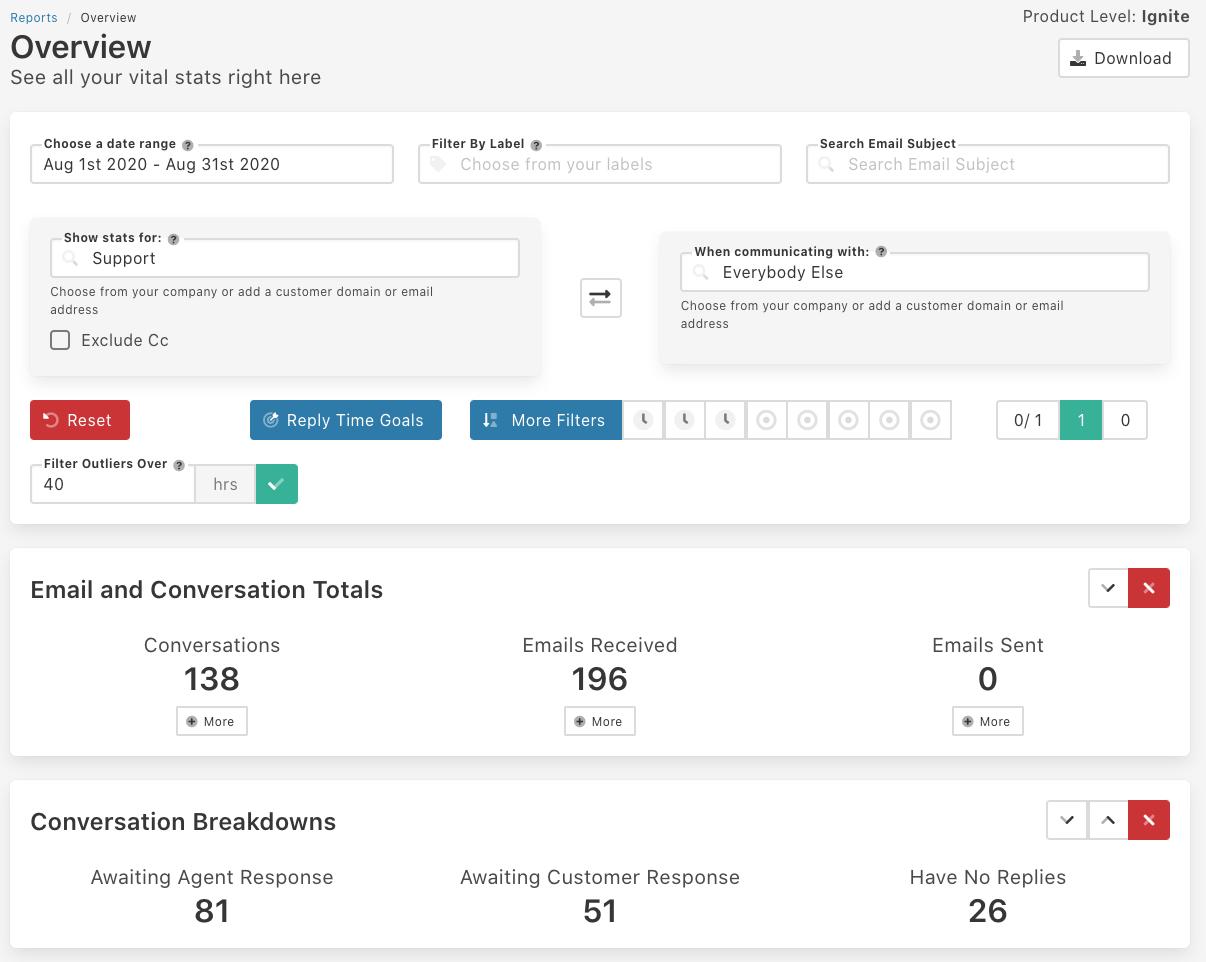Select the last target filter icon
1206x962 pixels.
click(x=930, y=420)
